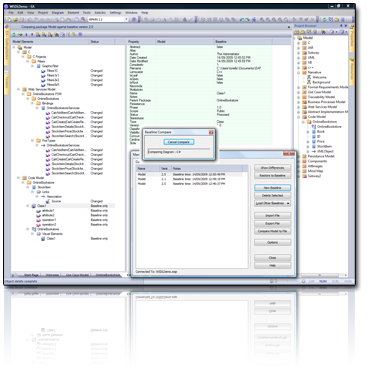
Task: Collapse the Narrative package in Project Browser
Action: tap(299, 72)
